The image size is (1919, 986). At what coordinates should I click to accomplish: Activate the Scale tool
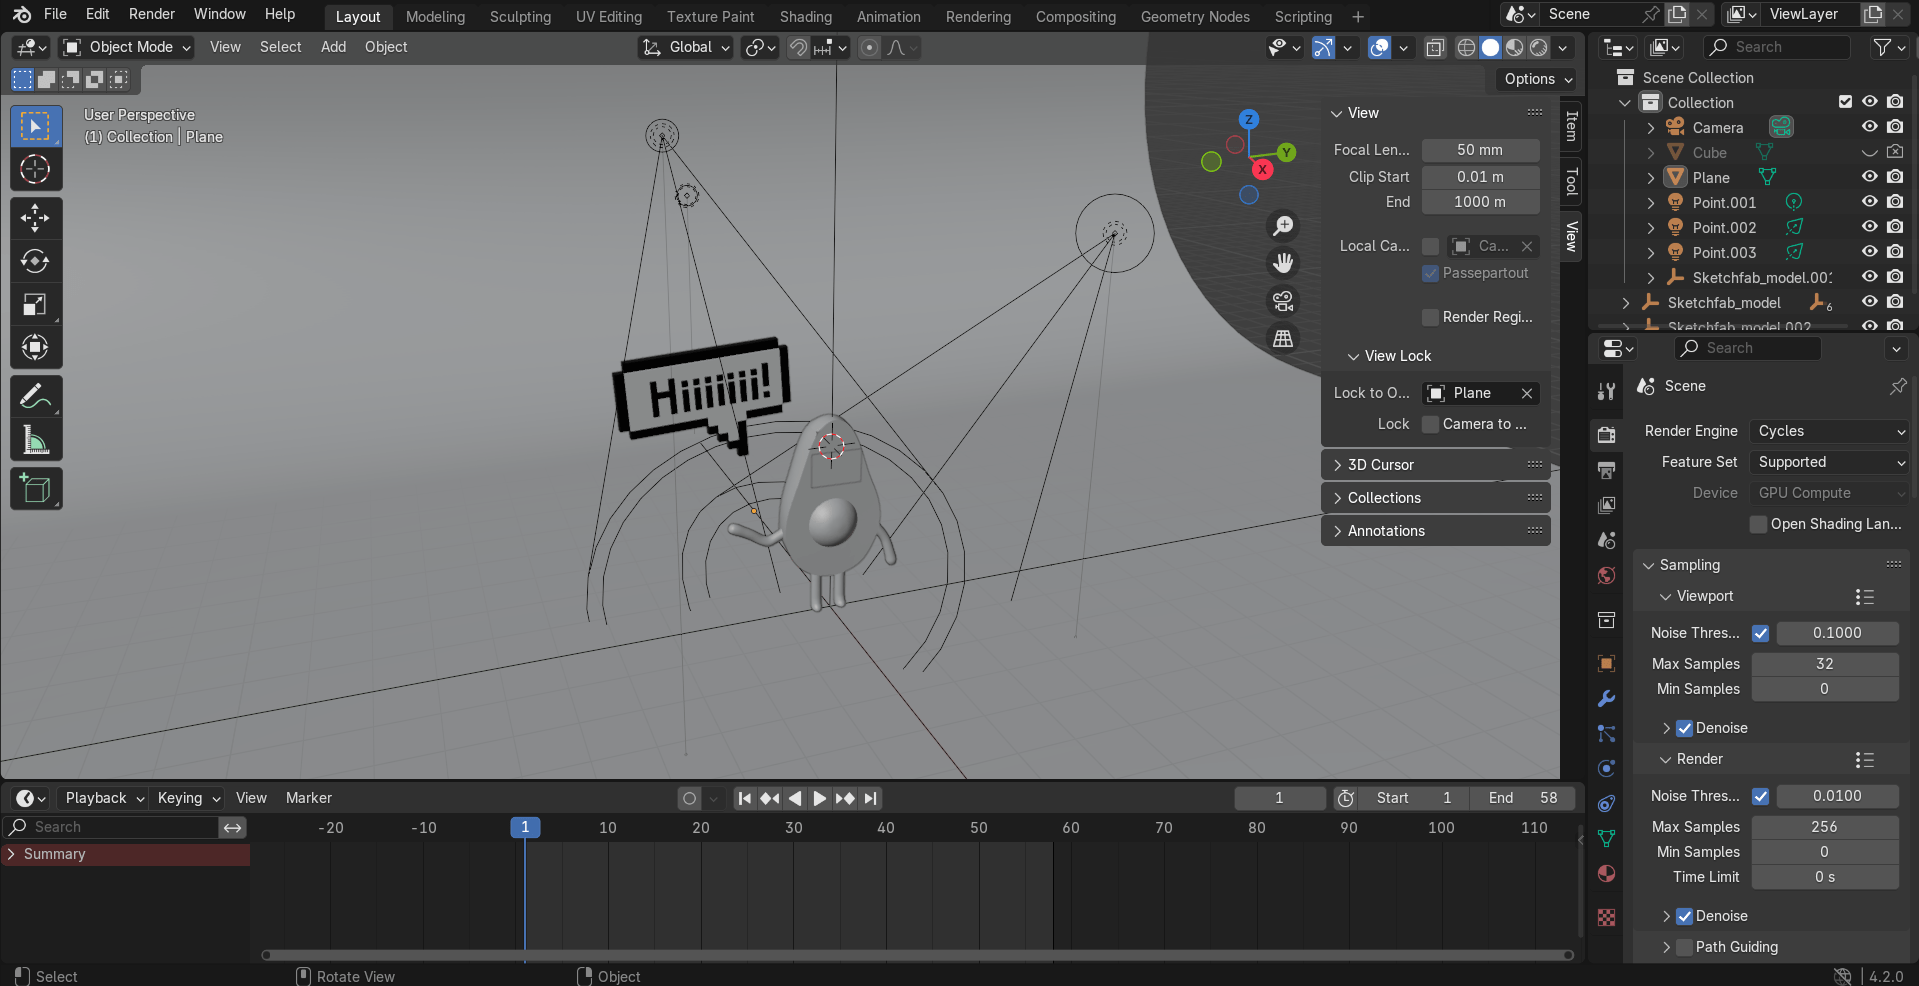pyautogui.click(x=35, y=305)
